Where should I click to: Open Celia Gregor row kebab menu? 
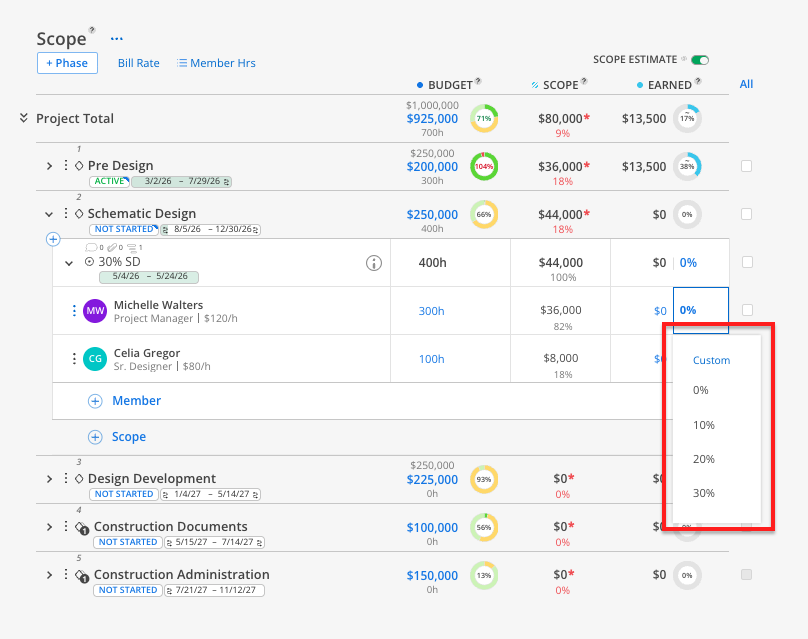[74, 359]
